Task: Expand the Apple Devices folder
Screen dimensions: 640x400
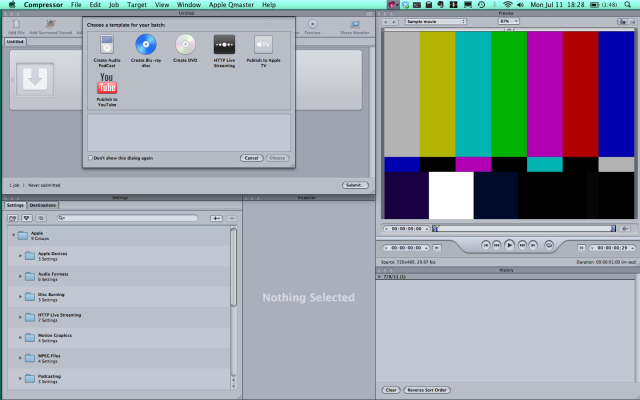Action: [x=20, y=256]
